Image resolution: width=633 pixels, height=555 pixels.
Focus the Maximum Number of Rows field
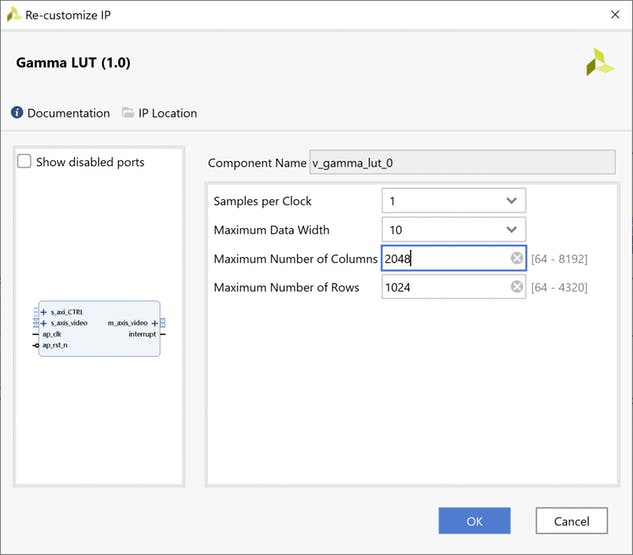click(x=445, y=287)
